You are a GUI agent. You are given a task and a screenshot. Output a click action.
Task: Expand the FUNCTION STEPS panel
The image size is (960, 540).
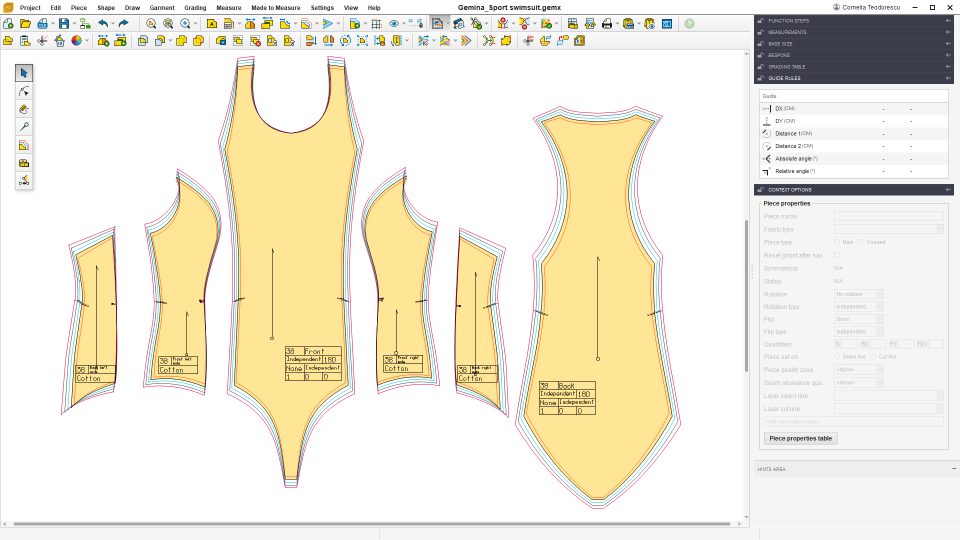tap(853, 21)
